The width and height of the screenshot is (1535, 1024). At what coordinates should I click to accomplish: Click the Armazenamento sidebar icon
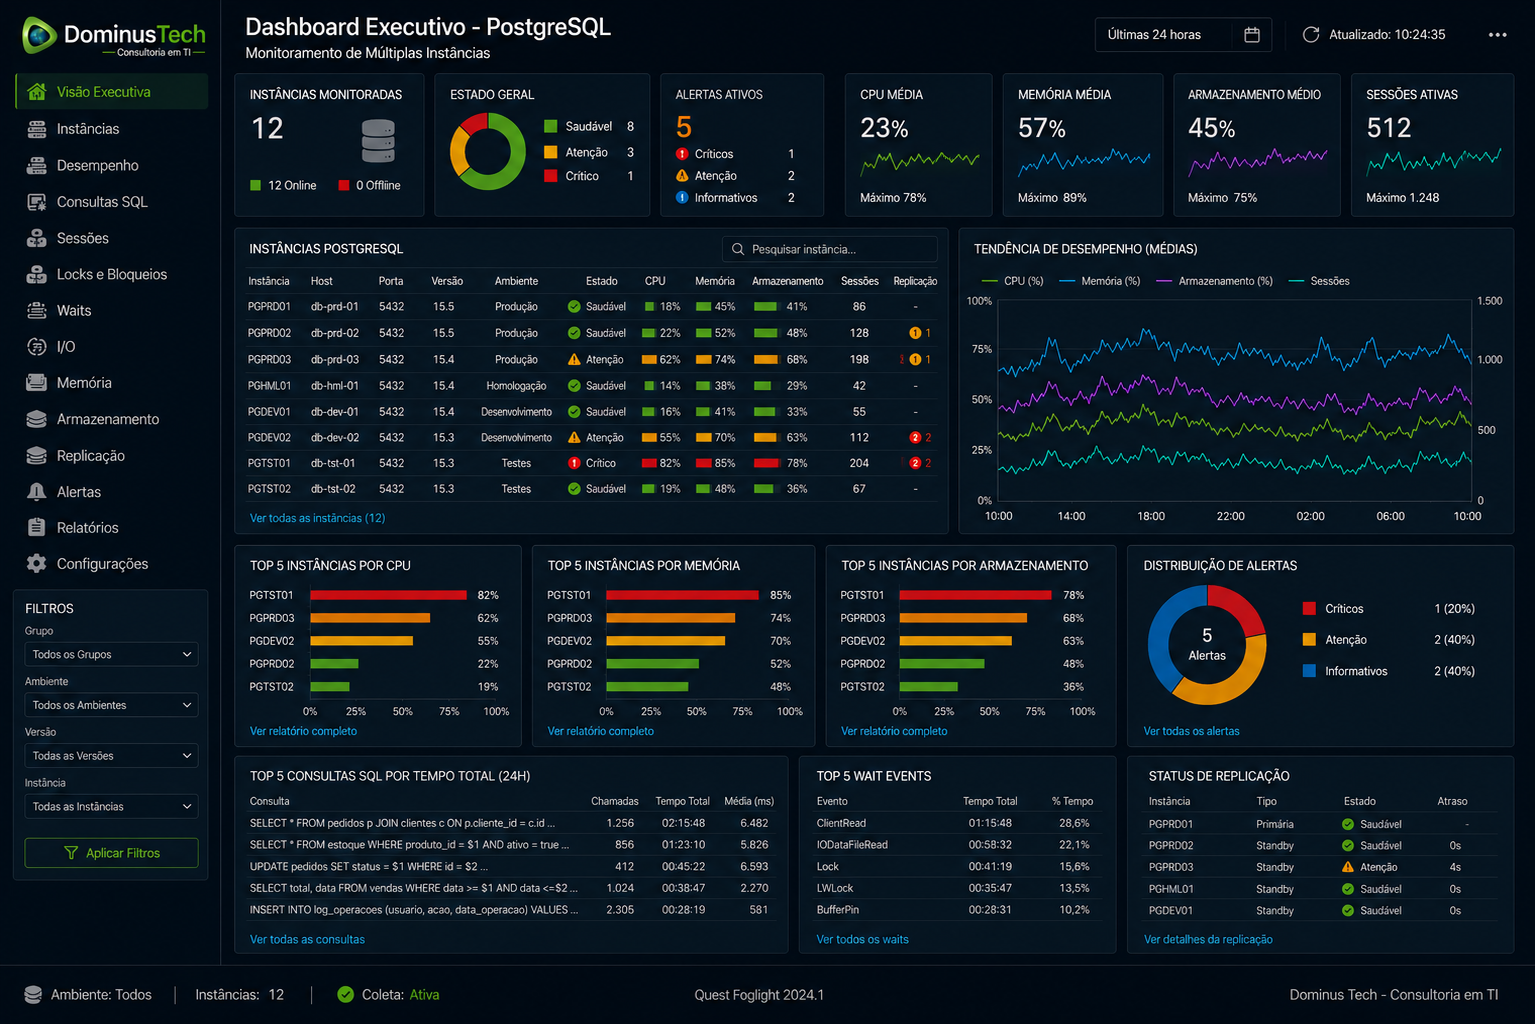point(37,419)
